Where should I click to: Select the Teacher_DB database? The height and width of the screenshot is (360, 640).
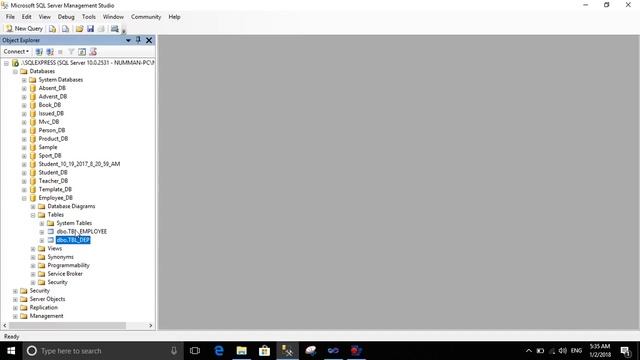(53, 181)
